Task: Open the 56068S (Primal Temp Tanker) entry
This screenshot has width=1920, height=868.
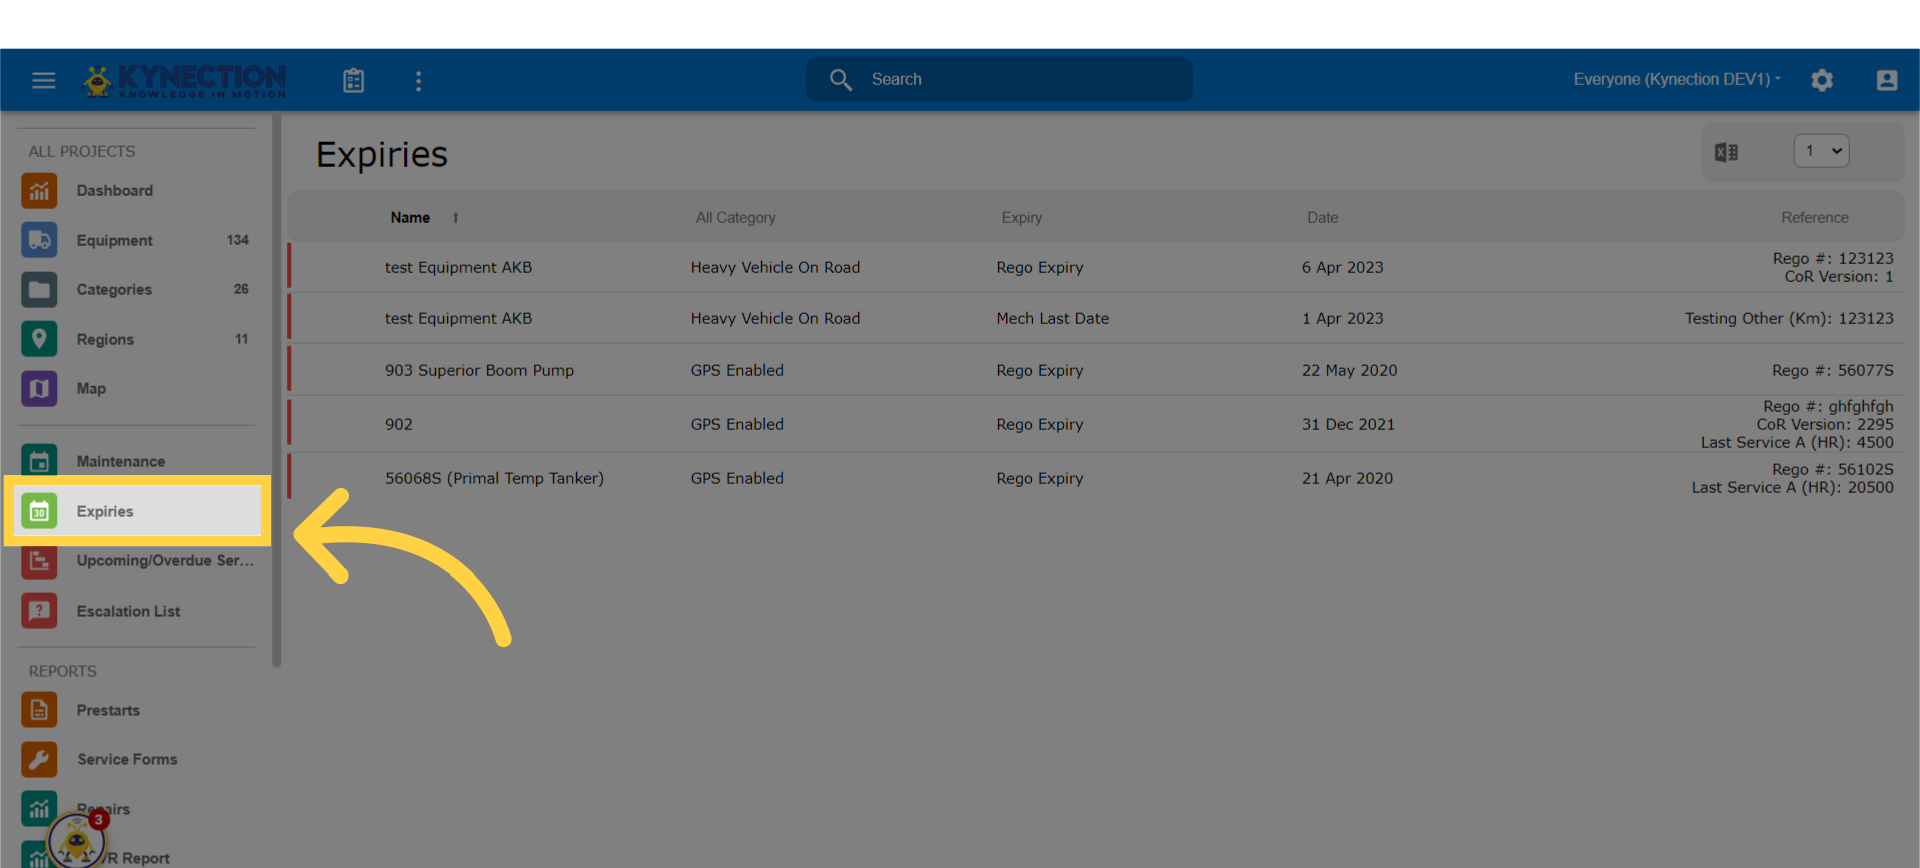Action: pyautogui.click(x=494, y=478)
